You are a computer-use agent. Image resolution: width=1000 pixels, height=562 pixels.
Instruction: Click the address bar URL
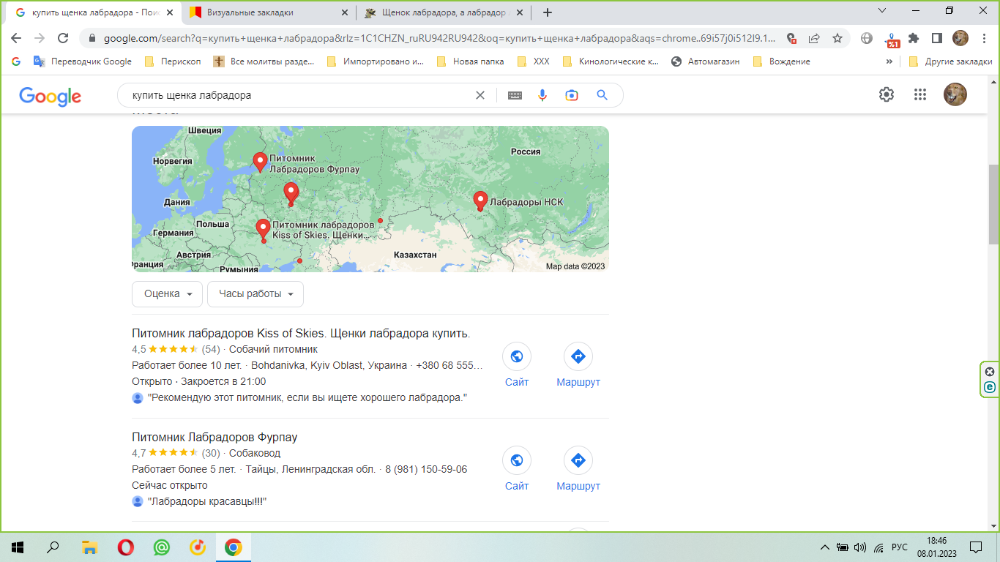[439, 38]
